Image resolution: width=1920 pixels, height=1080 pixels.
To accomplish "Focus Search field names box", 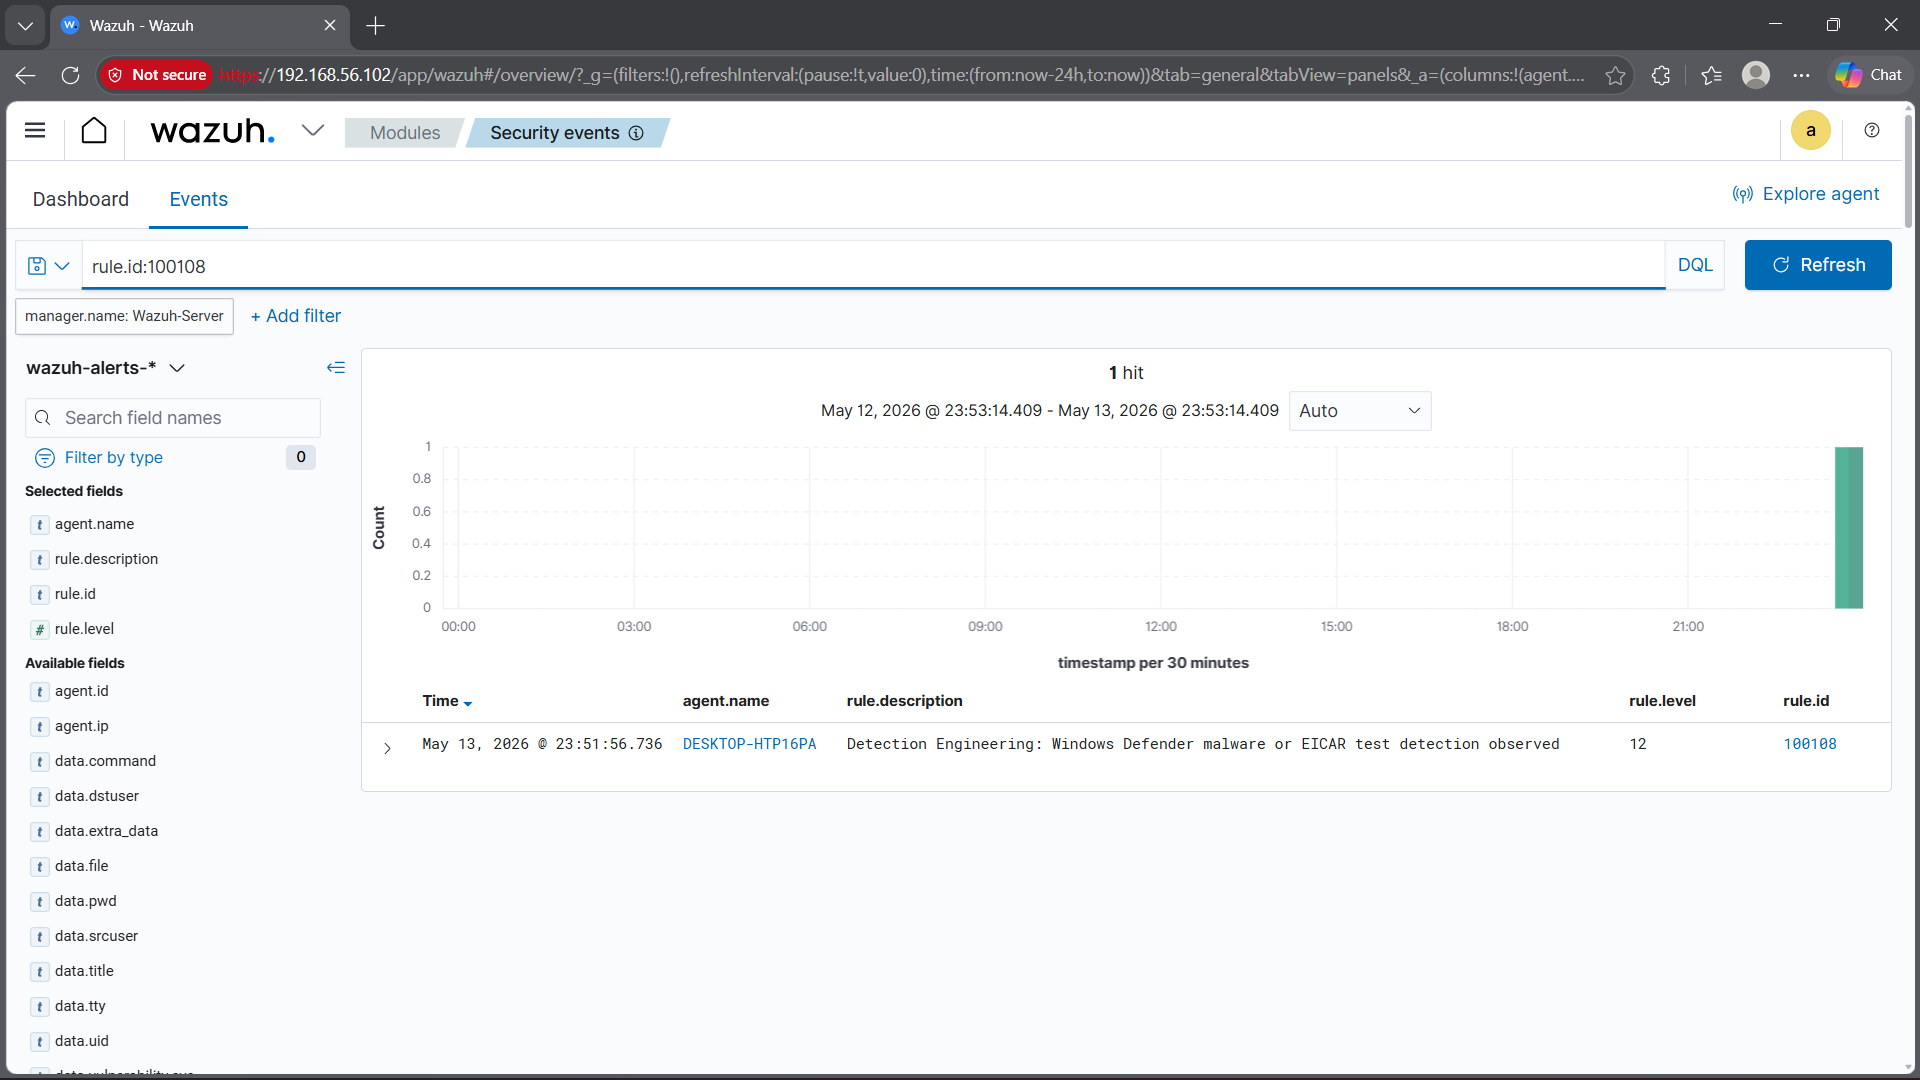I will pos(173,418).
